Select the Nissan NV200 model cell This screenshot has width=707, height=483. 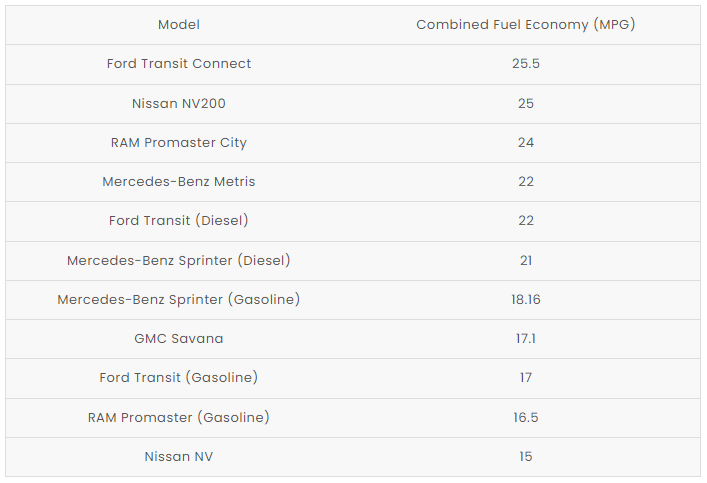pos(179,103)
